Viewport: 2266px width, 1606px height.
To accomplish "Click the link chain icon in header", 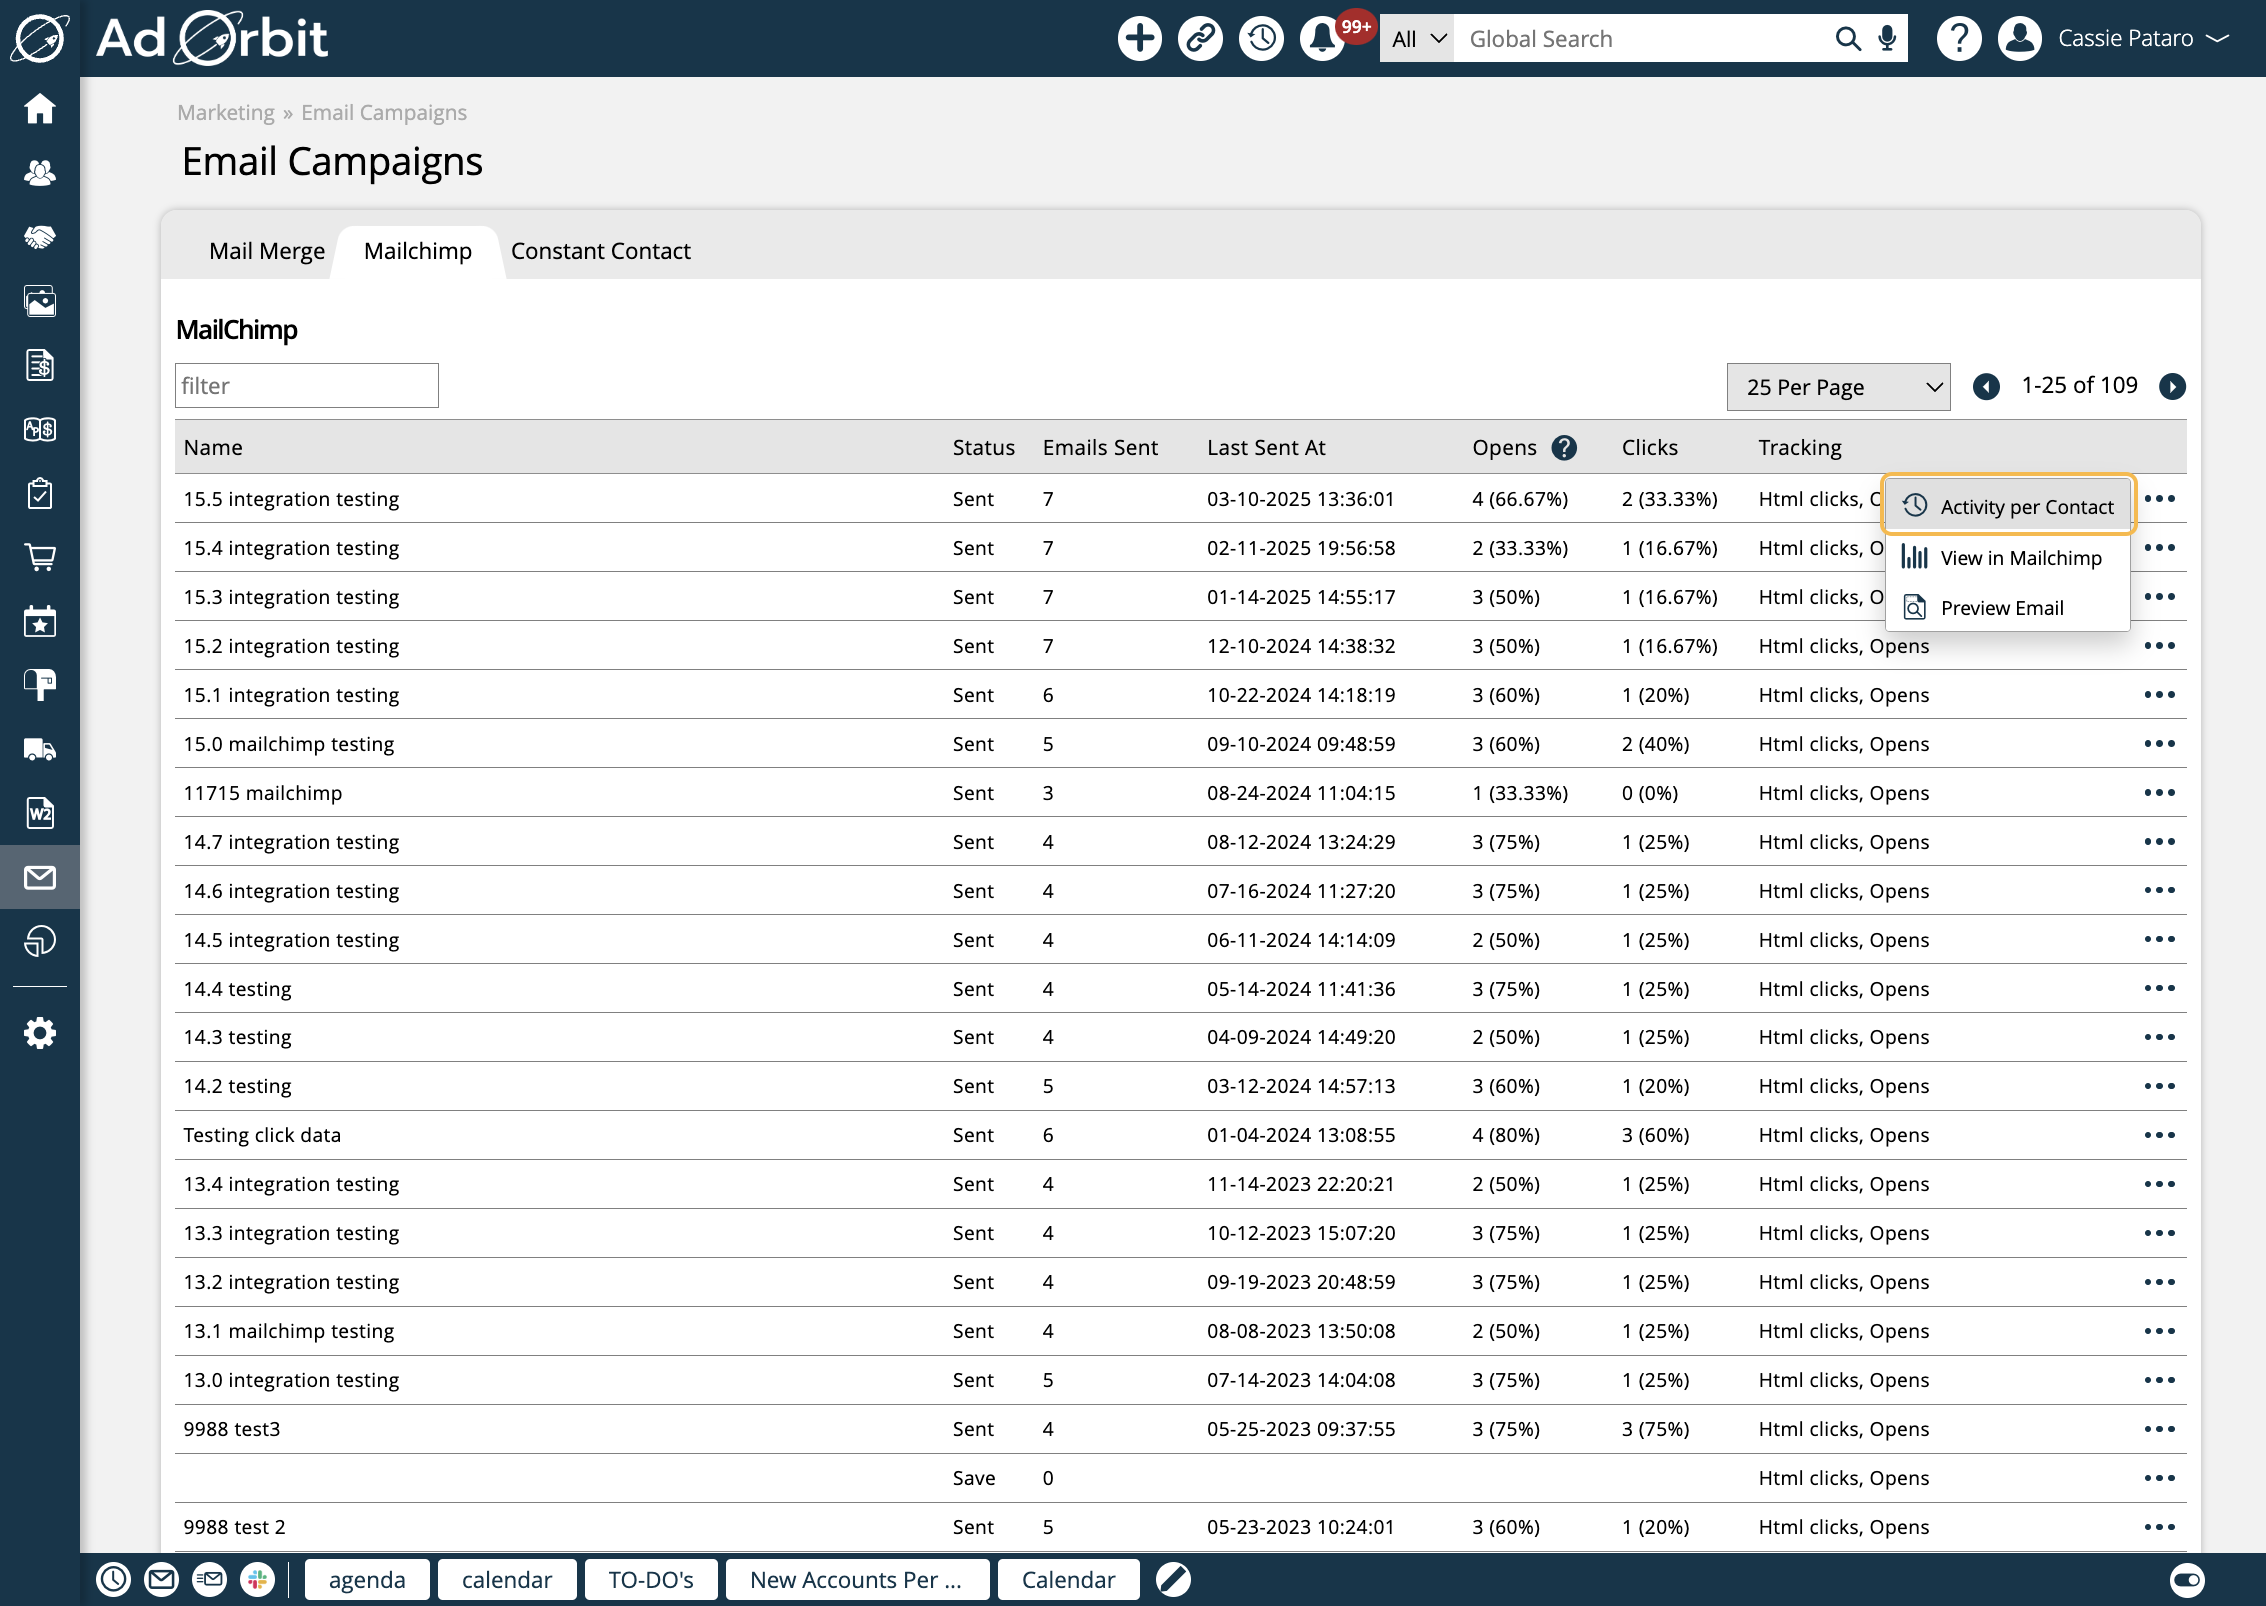I will (1200, 39).
